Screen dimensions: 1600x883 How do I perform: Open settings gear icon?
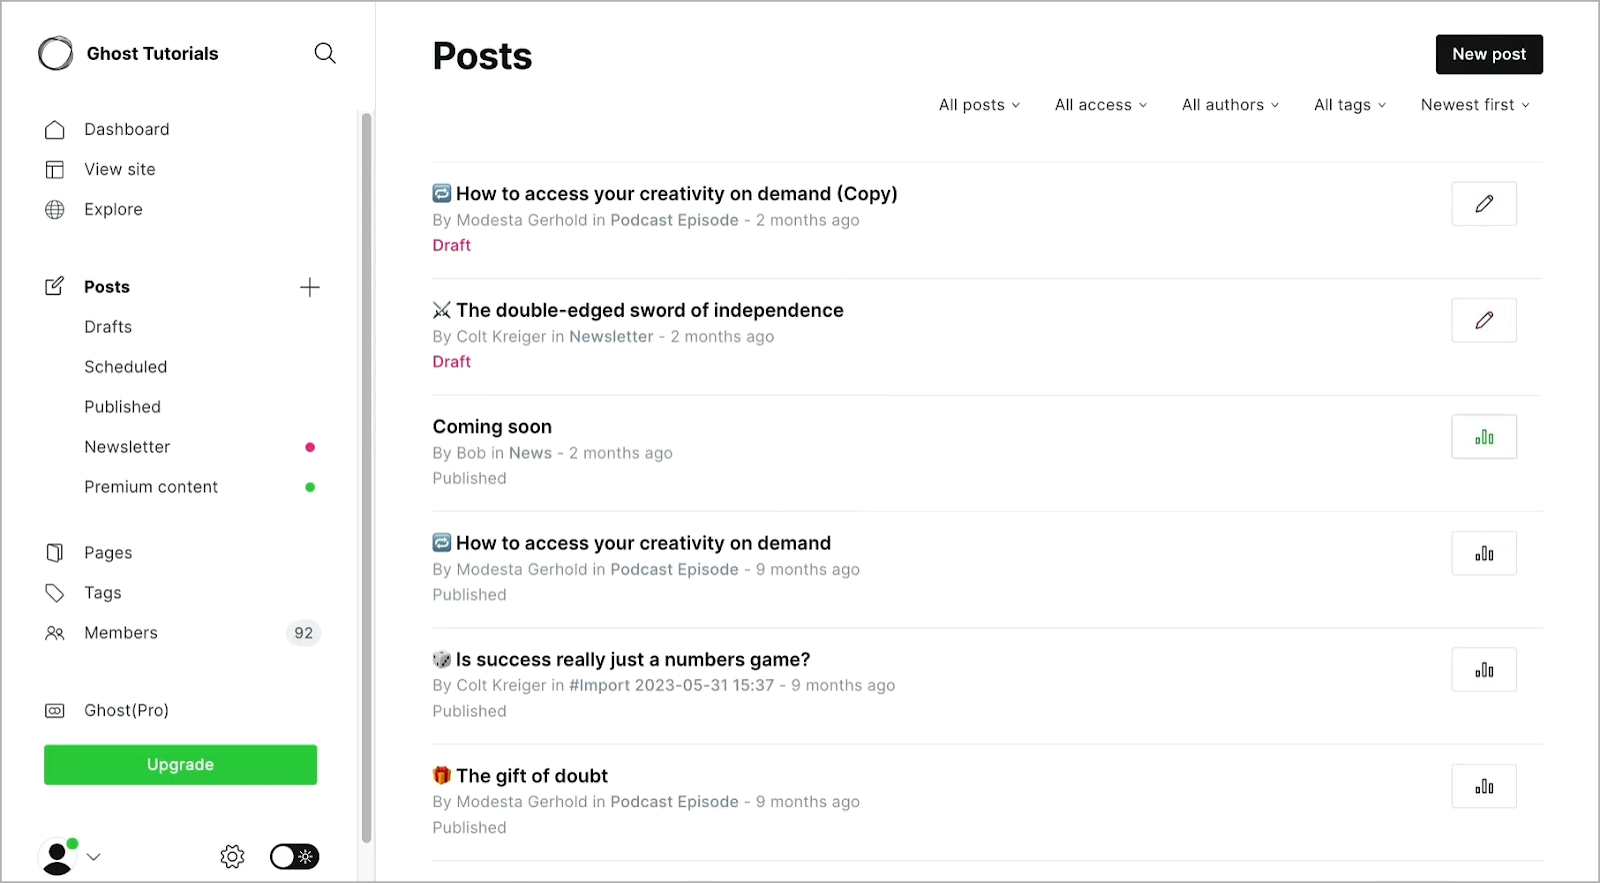pos(232,857)
